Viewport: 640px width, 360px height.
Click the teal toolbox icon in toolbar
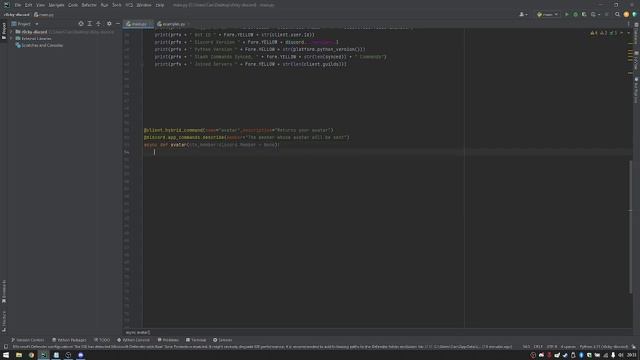(x=635, y=14)
